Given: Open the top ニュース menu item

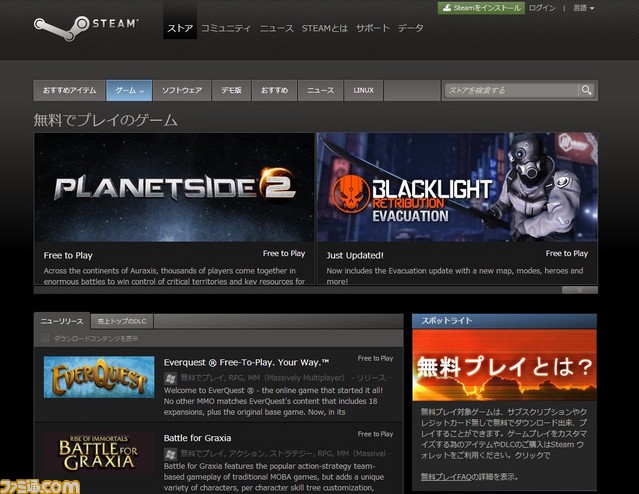Looking at the screenshot, I should coord(277,28).
